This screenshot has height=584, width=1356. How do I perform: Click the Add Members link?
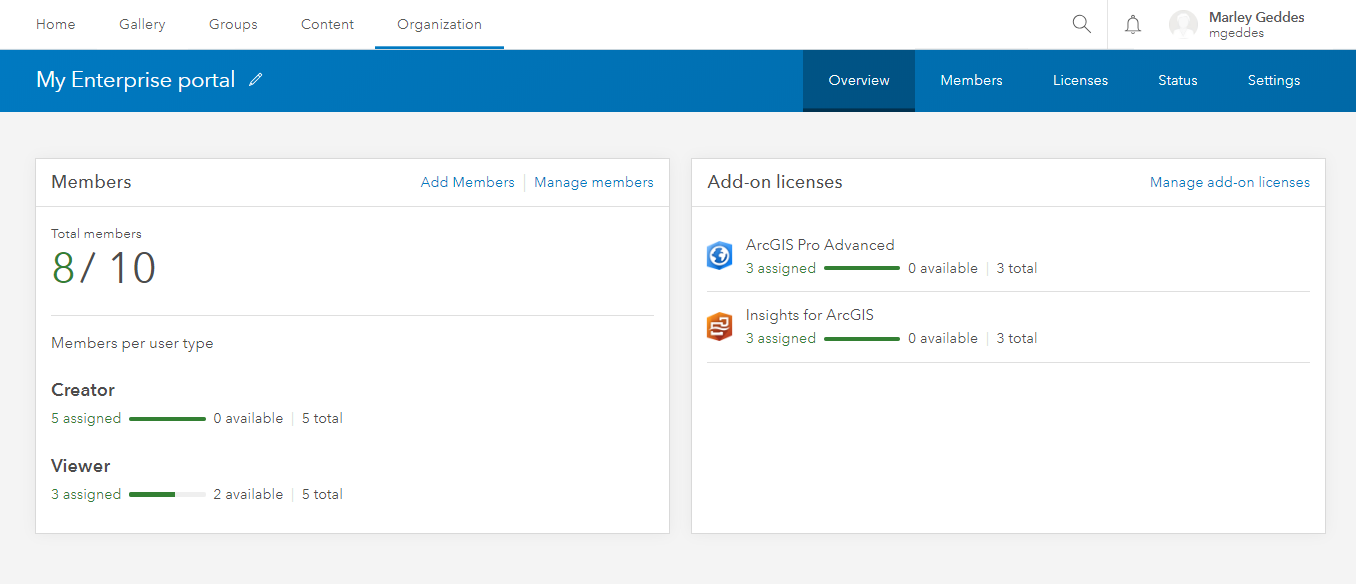467,182
